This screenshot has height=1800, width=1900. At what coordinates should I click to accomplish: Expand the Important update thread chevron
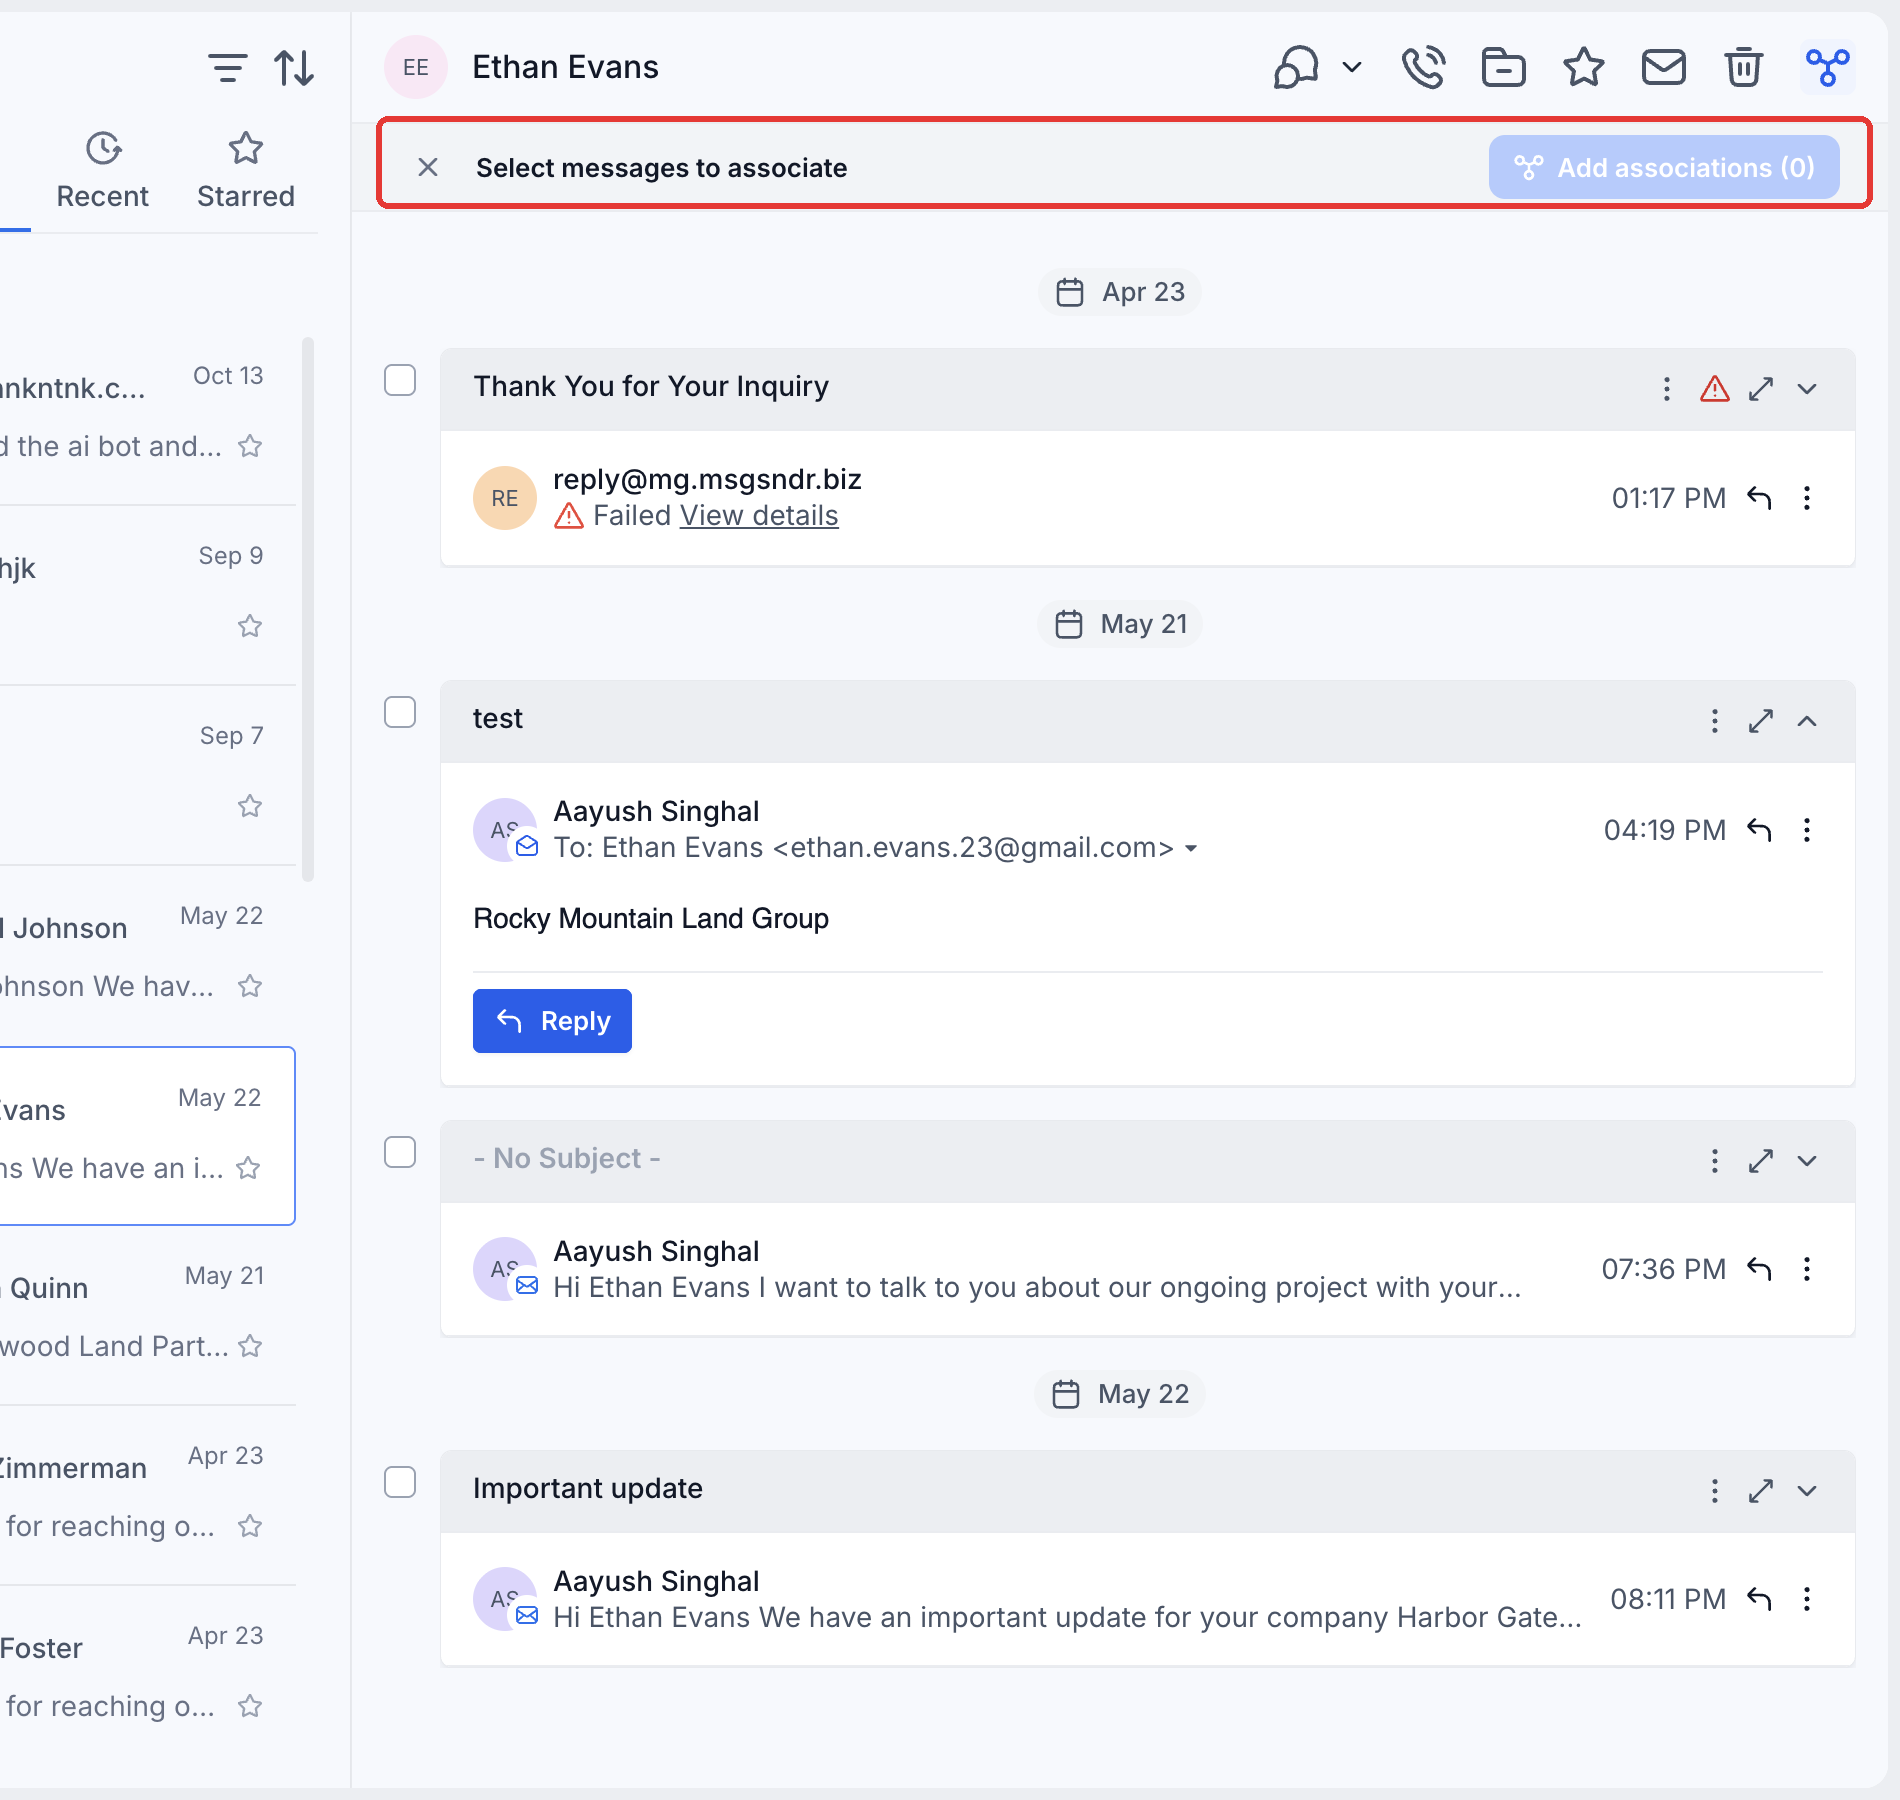point(1807,1491)
